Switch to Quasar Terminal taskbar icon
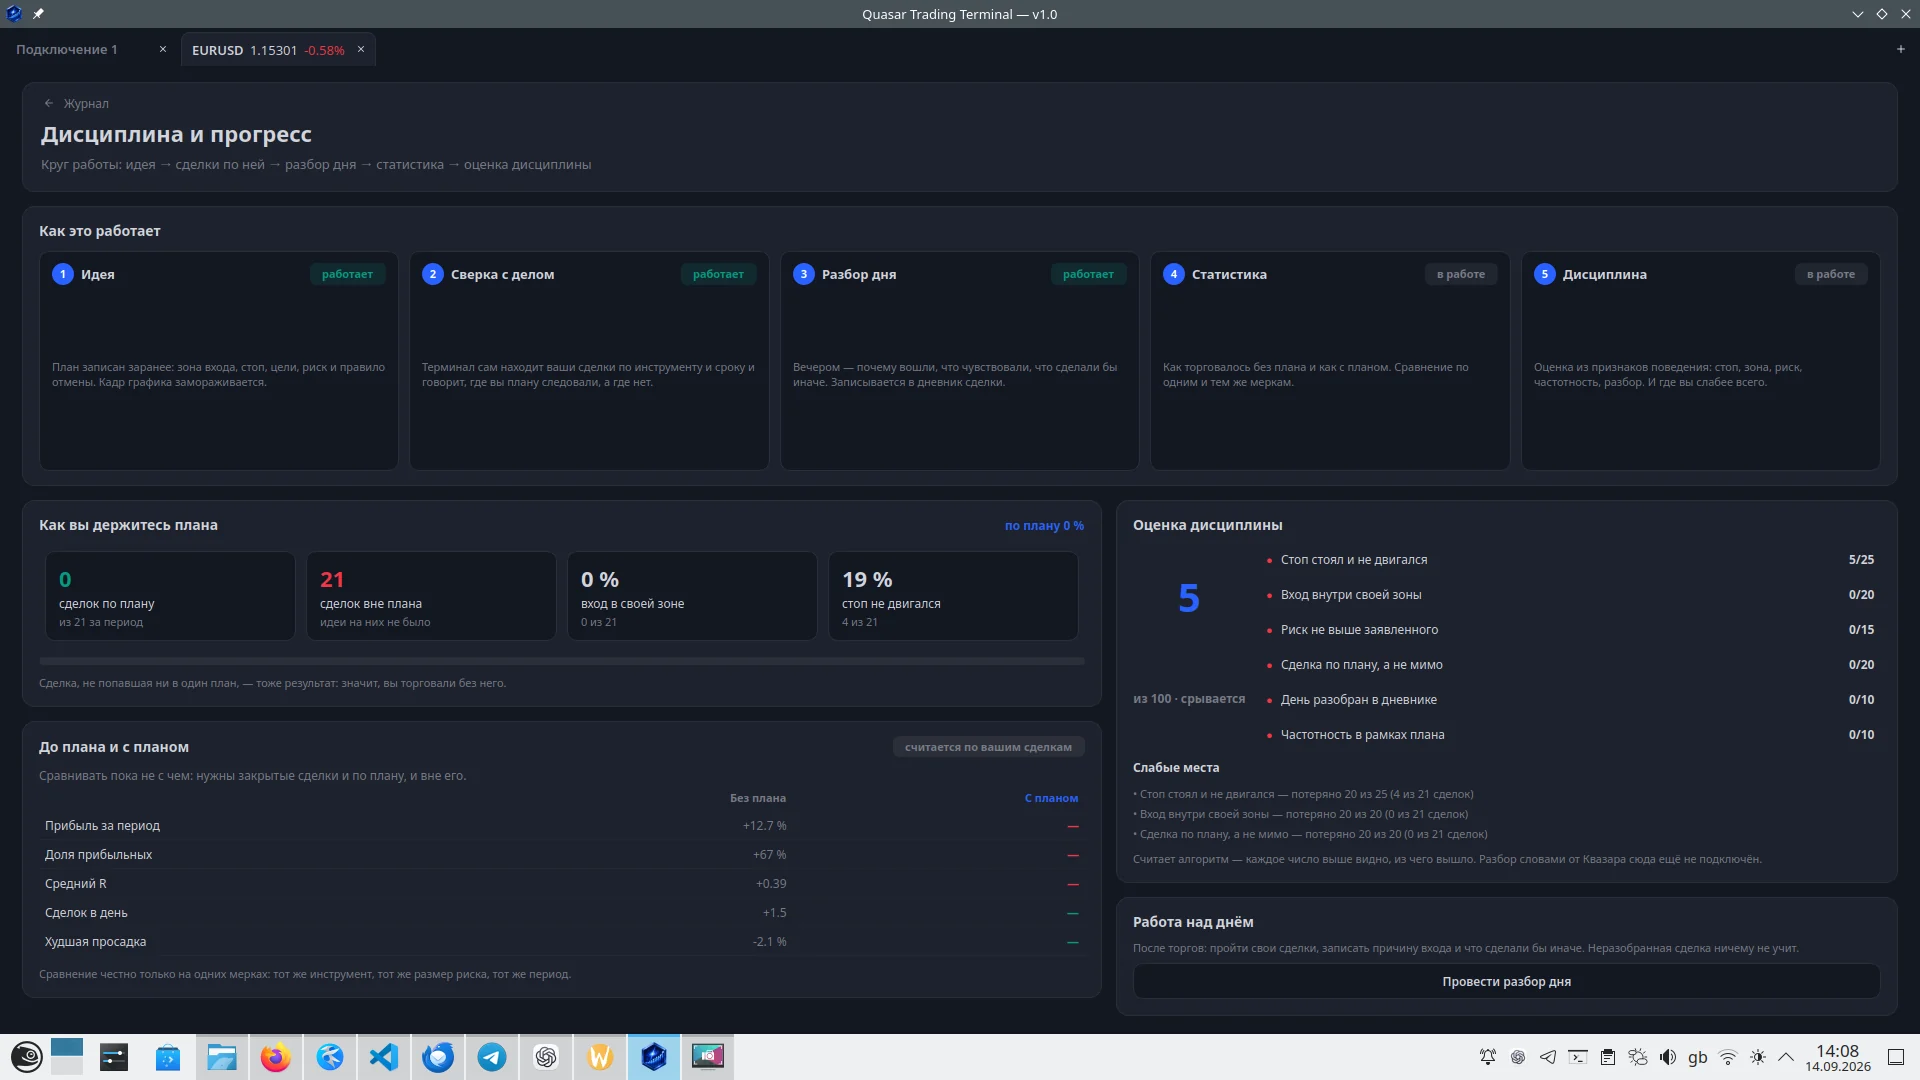This screenshot has height=1080, width=1920. click(x=654, y=1057)
